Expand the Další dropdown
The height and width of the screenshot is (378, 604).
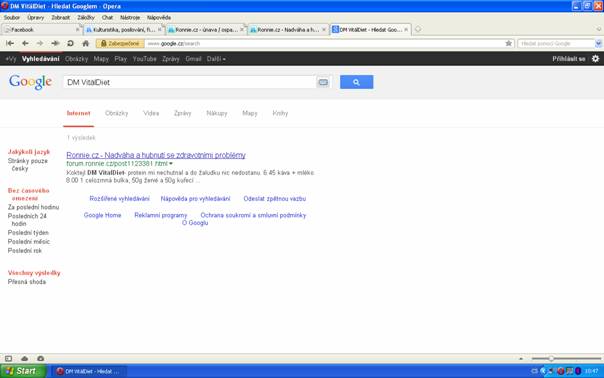(x=216, y=59)
